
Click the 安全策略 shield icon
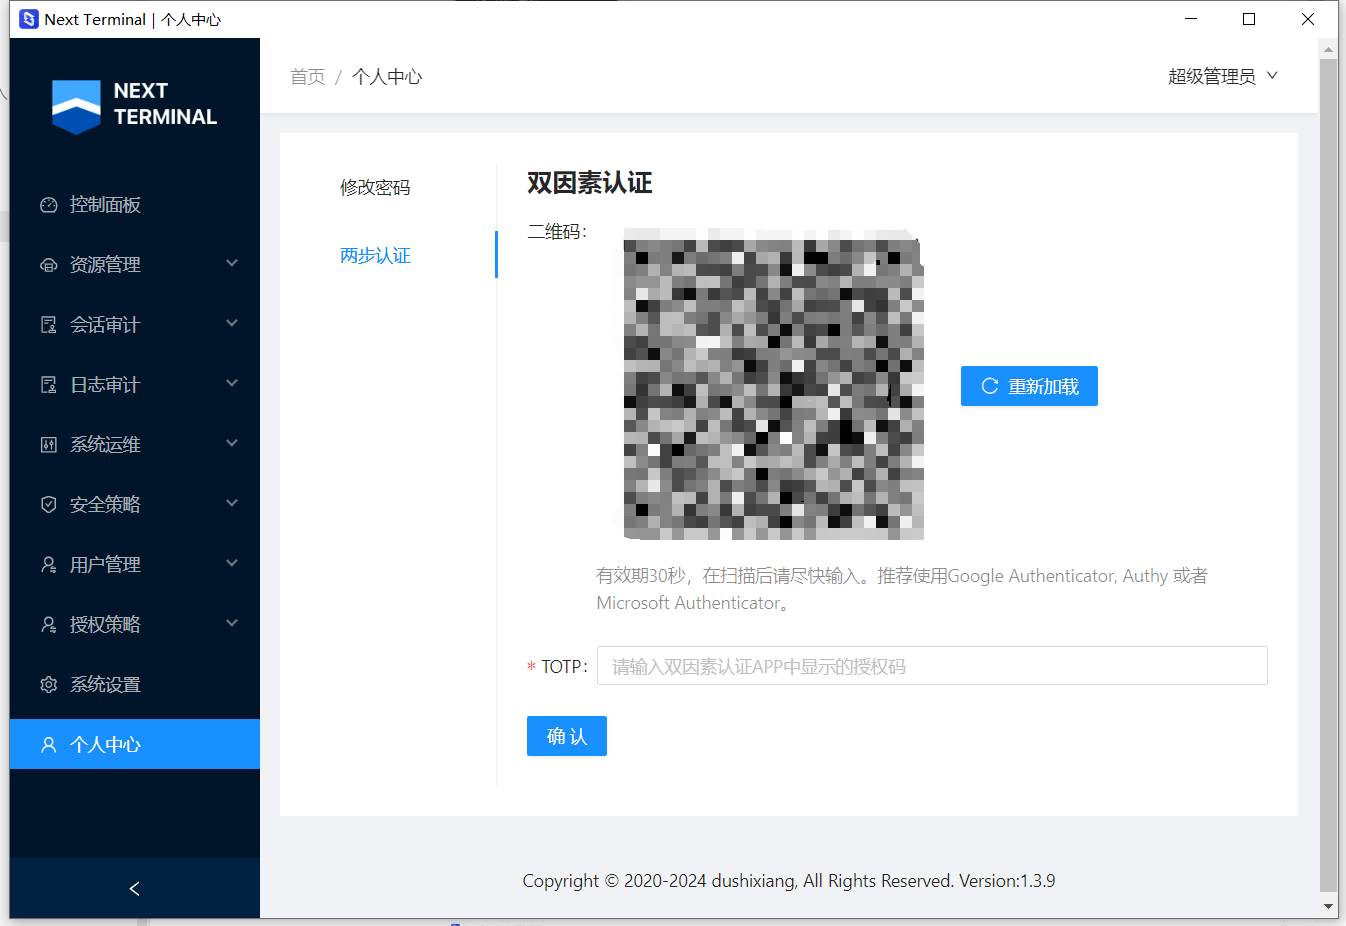point(47,504)
